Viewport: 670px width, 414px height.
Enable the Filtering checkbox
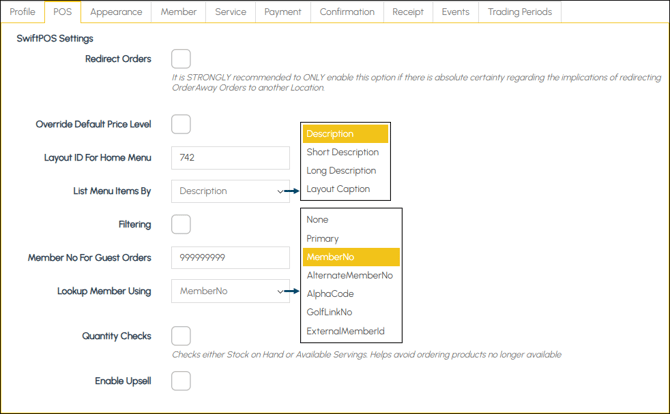181,224
